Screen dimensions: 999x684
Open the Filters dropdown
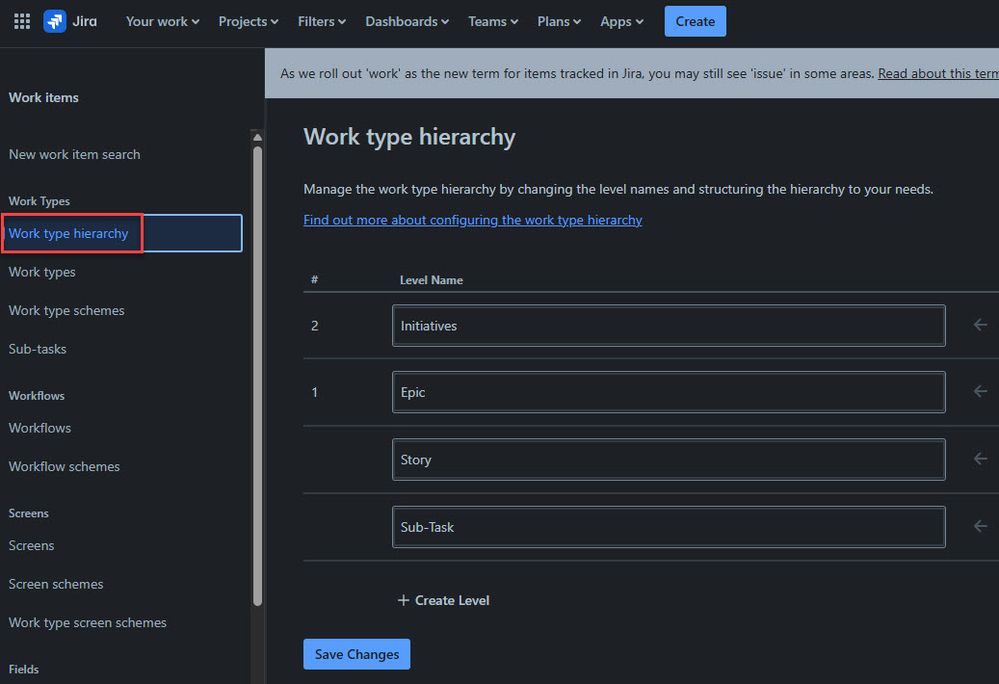(322, 21)
